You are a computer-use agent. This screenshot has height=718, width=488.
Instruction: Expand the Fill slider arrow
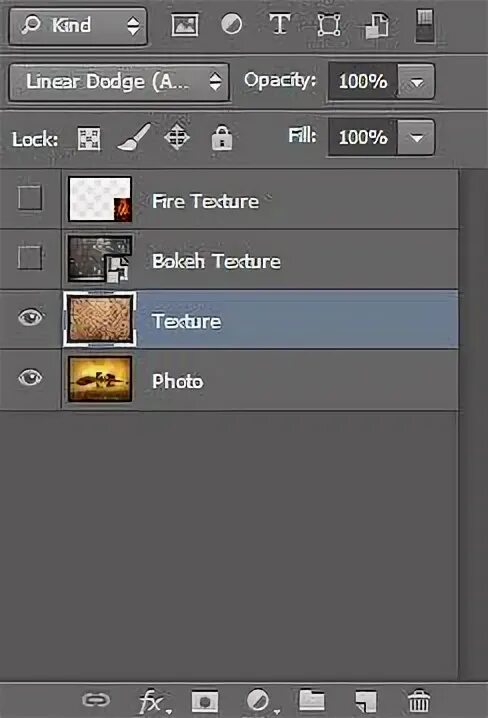pyautogui.click(x=416, y=137)
